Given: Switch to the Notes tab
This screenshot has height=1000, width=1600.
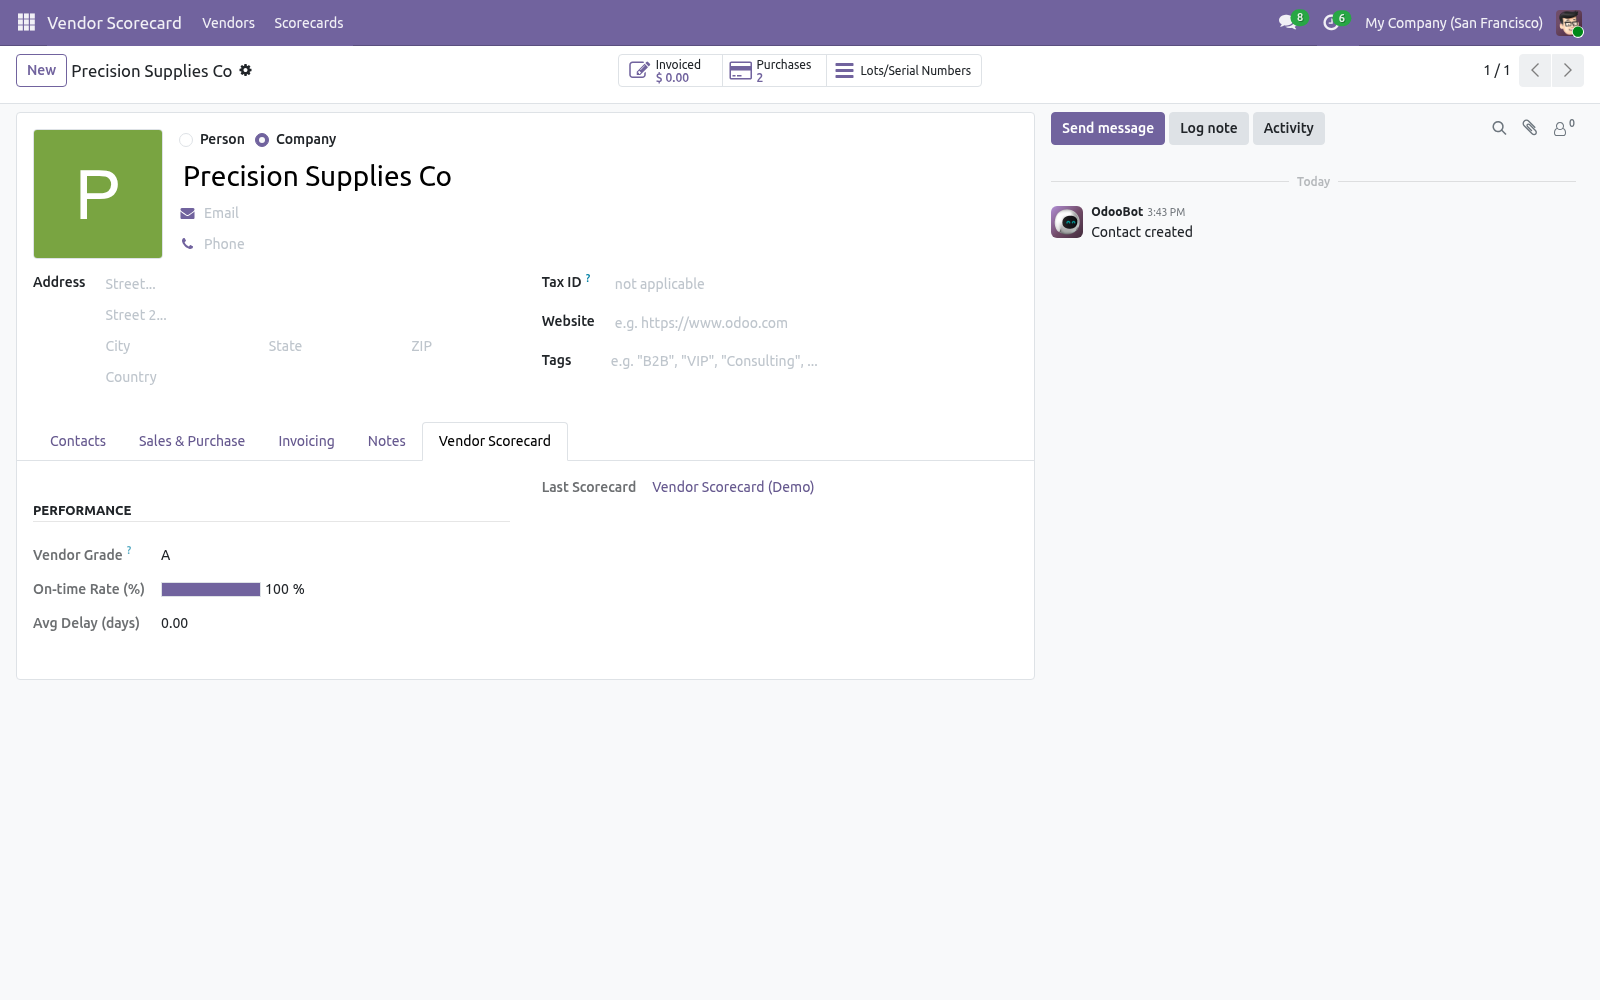Looking at the screenshot, I should [386, 441].
